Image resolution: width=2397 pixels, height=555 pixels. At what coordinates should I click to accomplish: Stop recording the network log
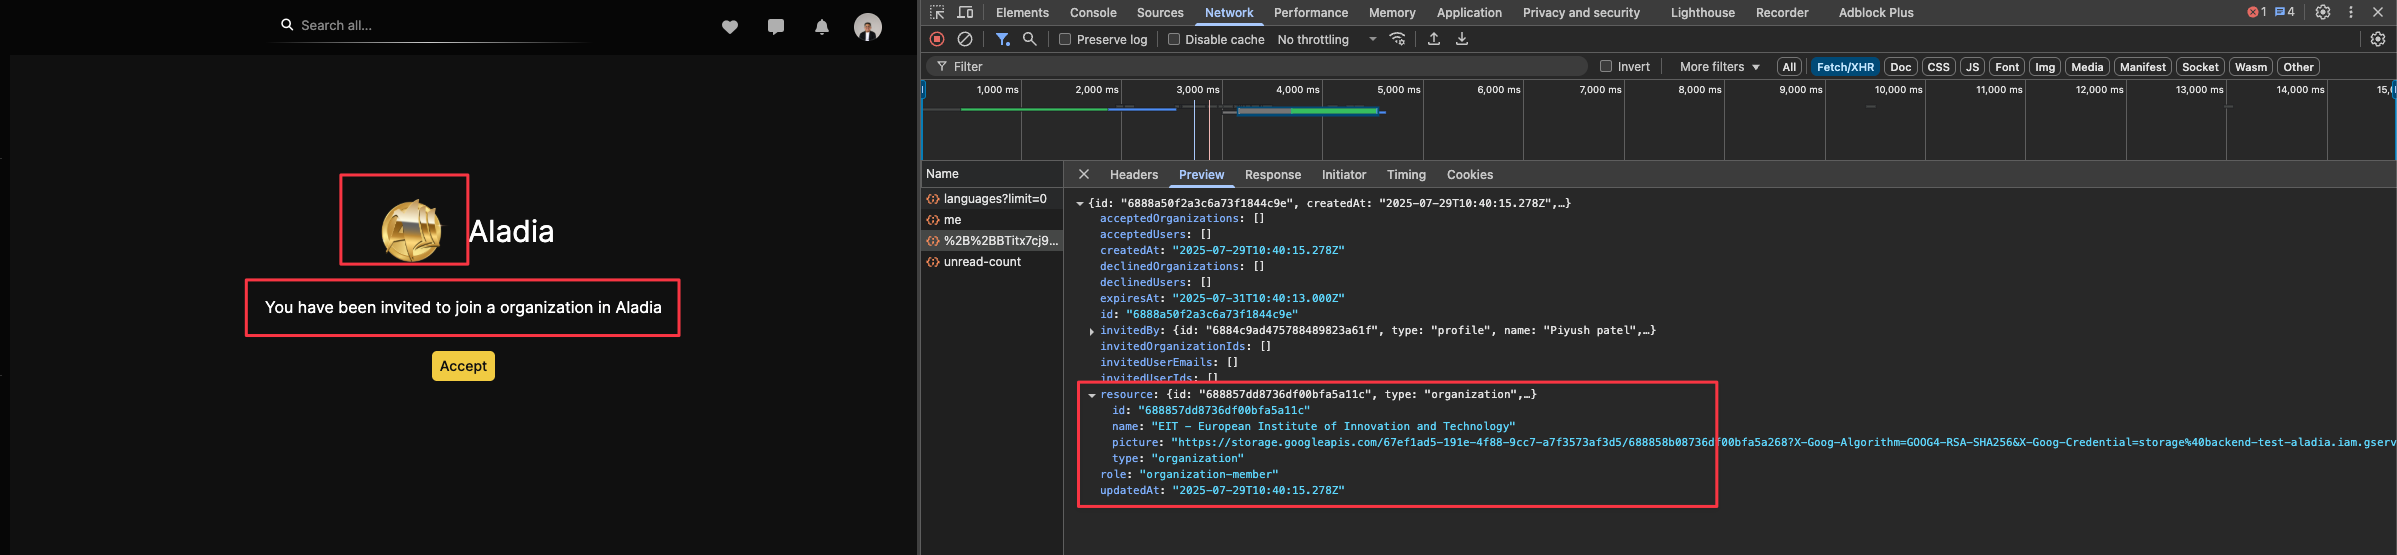[x=937, y=39]
